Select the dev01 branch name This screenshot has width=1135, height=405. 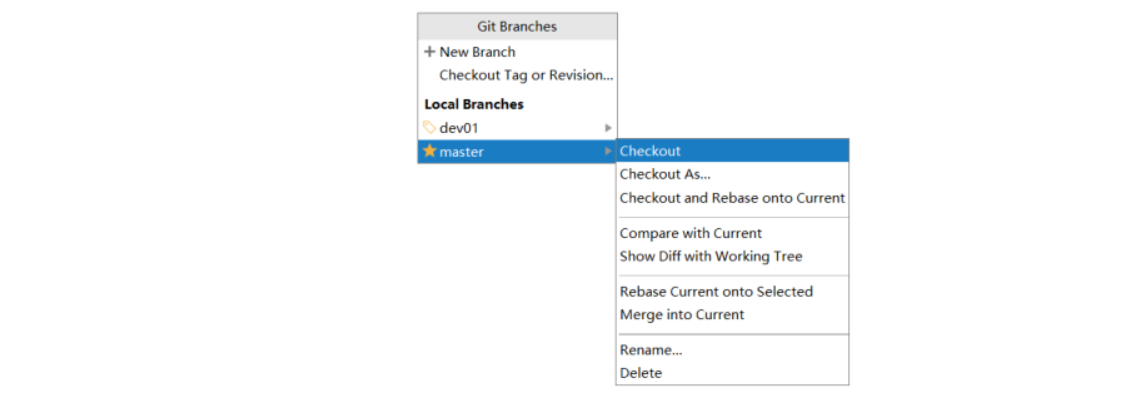pos(460,128)
